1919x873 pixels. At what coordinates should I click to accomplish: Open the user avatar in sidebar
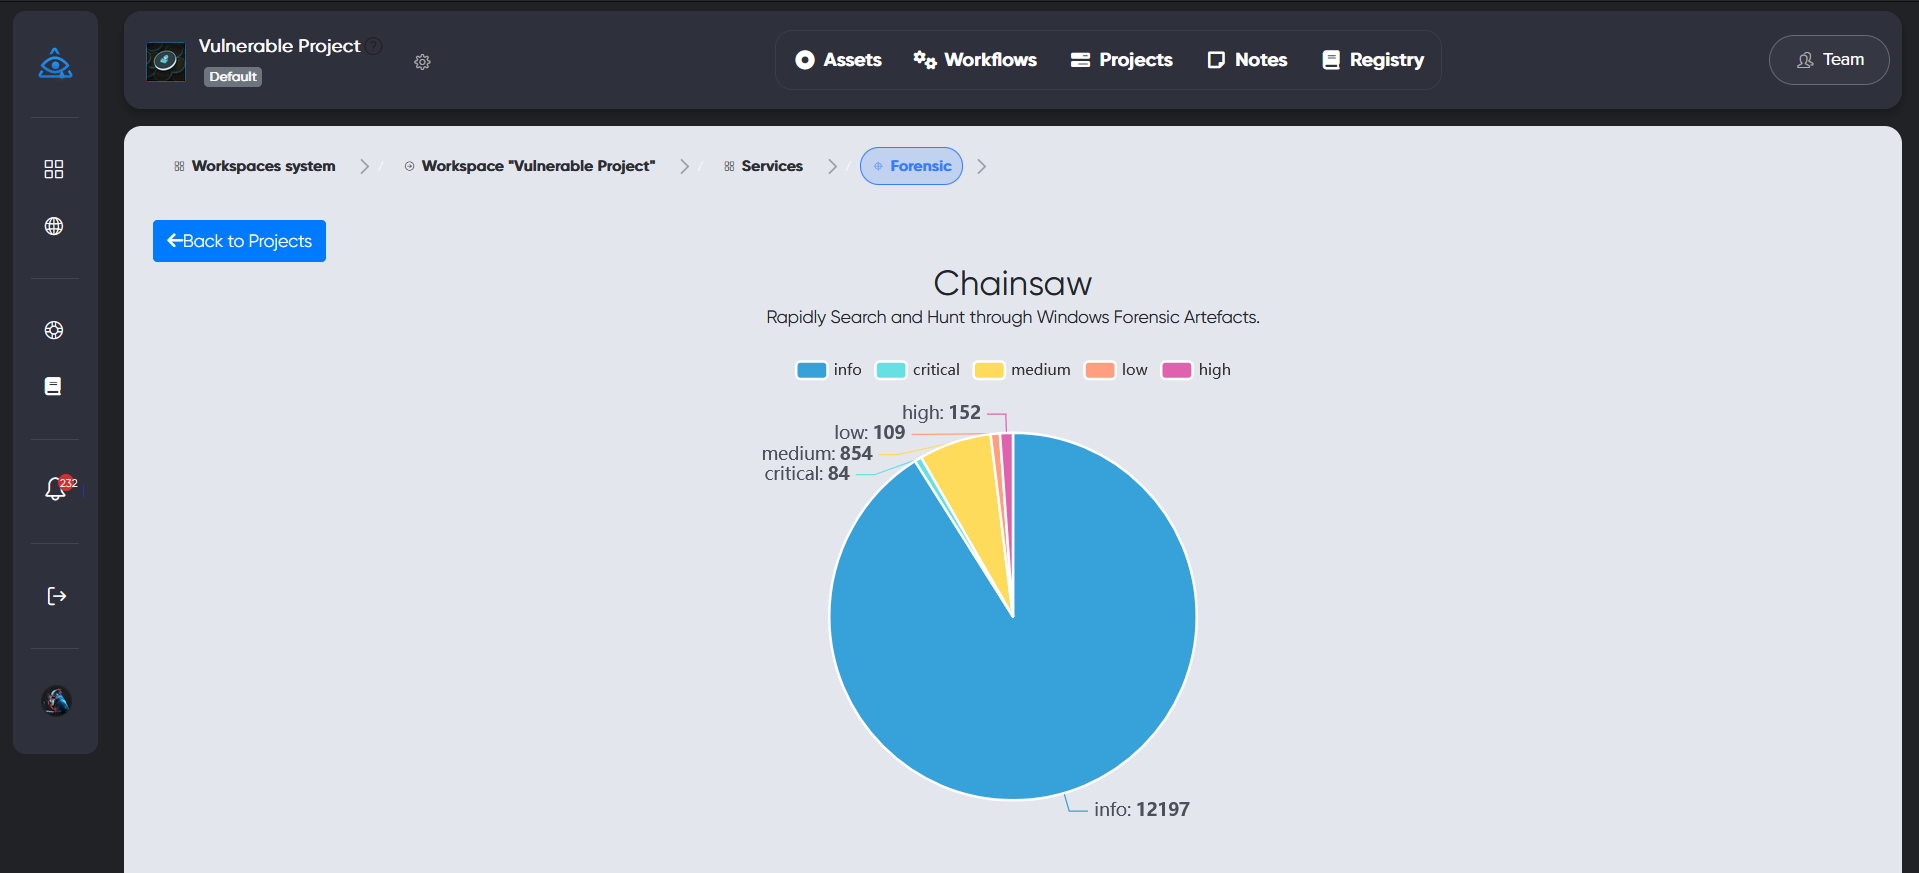click(56, 700)
